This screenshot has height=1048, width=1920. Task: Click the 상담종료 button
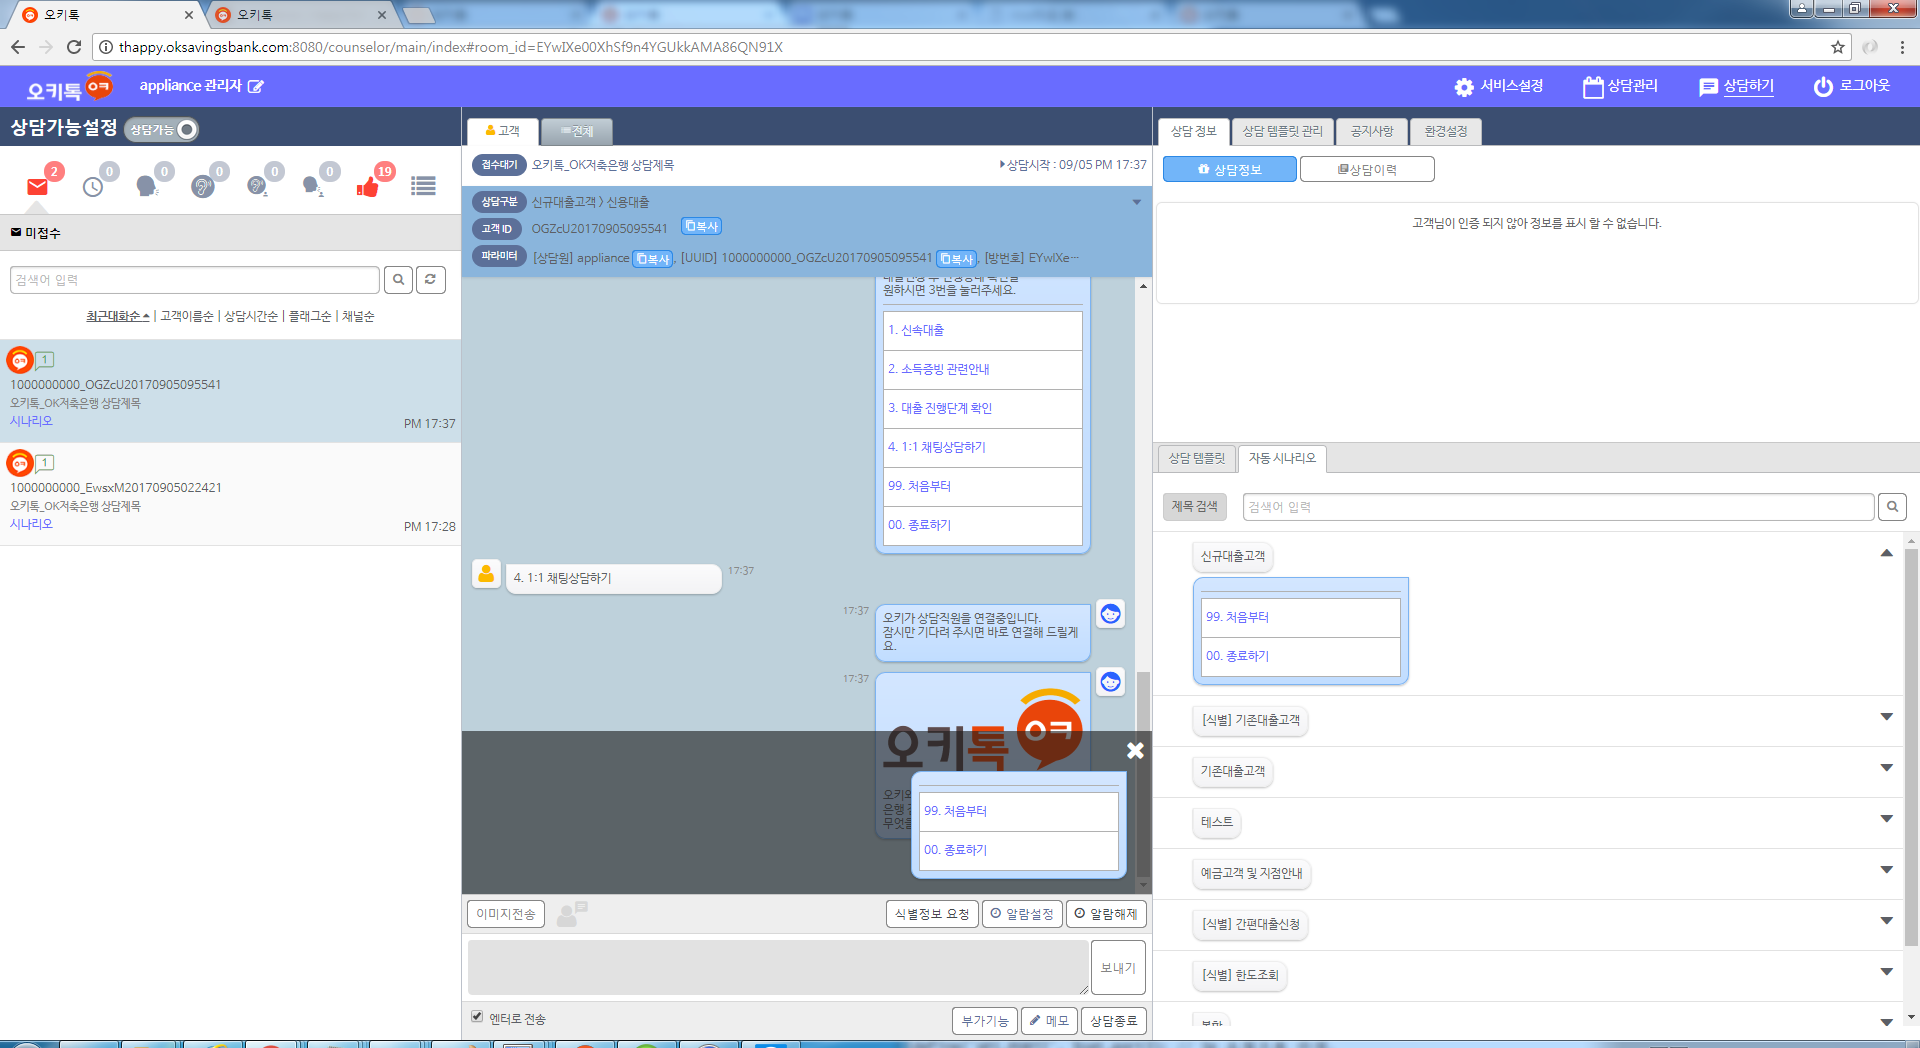pos(1113,1021)
